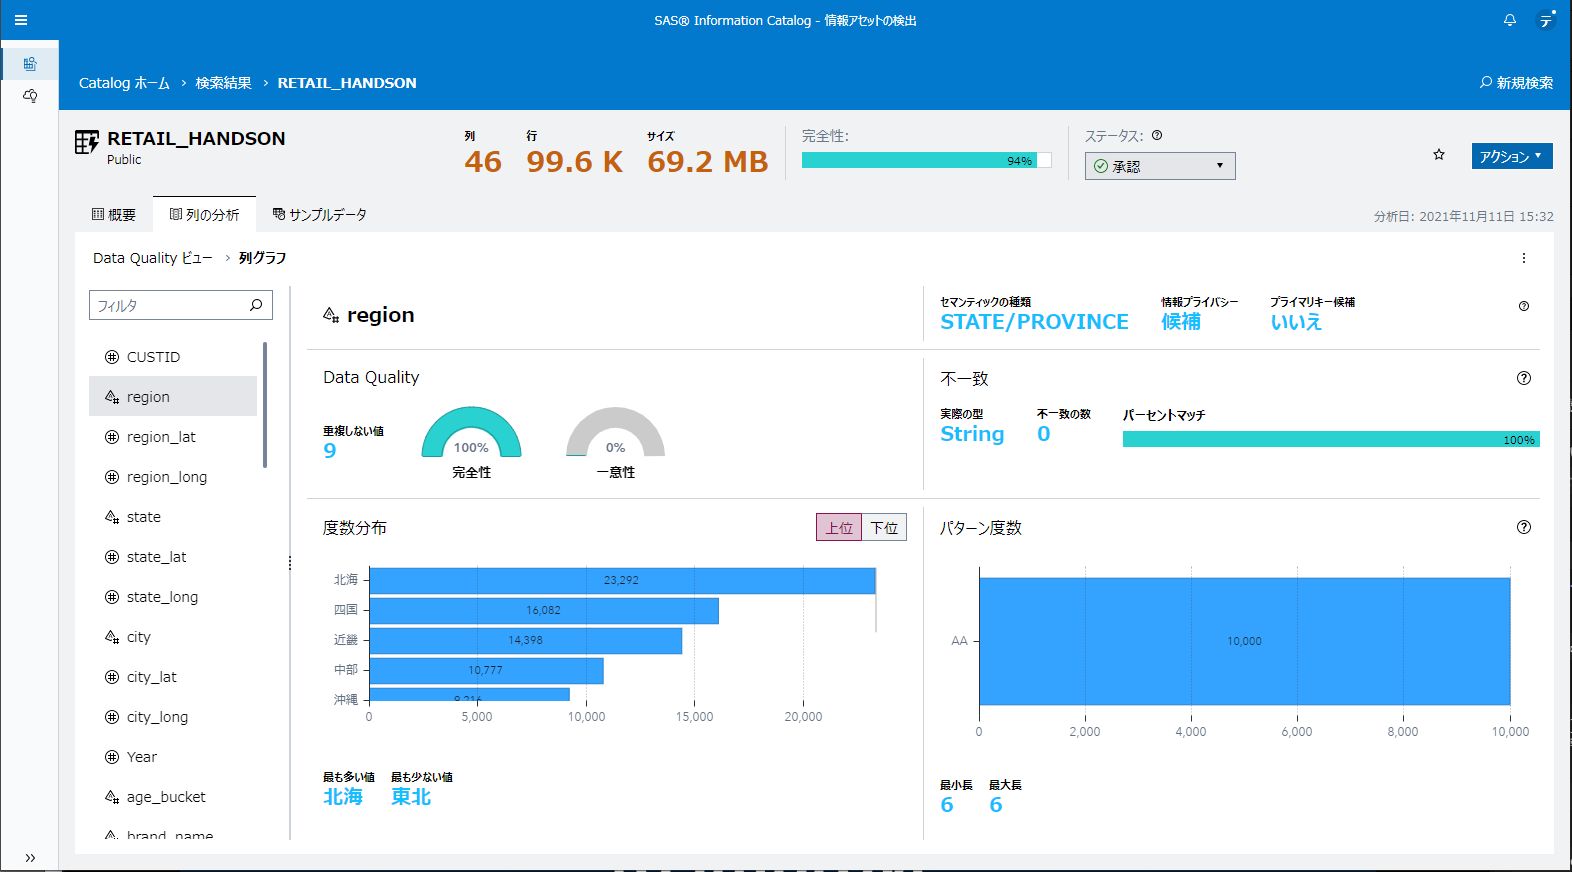The height and width of the screenshot is (872, 1572).
Task: Click the 中部 frequency bar 10,777
Action: tap(486, 670)
